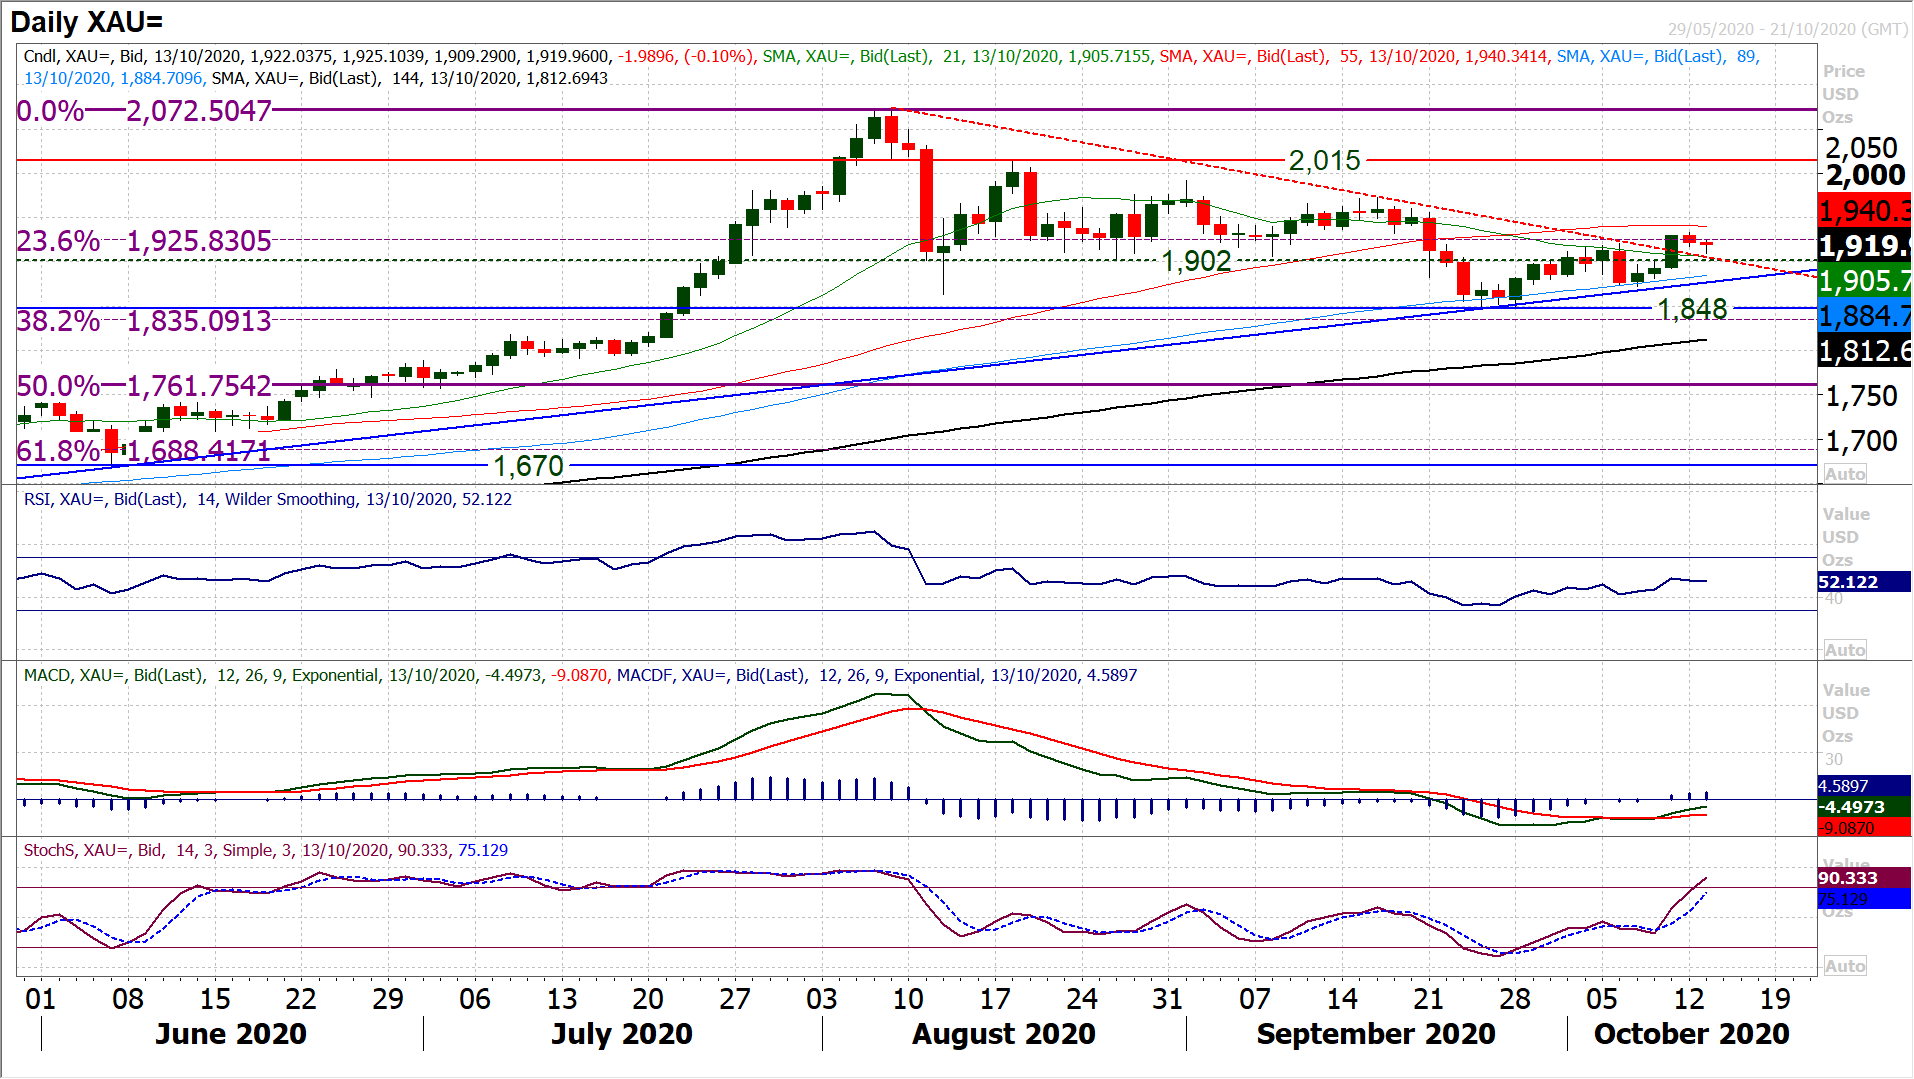Viewport: 1914px width, 1079px height.
Task: Click the 24 date tick on time axis
Action: coord(1082,999)
